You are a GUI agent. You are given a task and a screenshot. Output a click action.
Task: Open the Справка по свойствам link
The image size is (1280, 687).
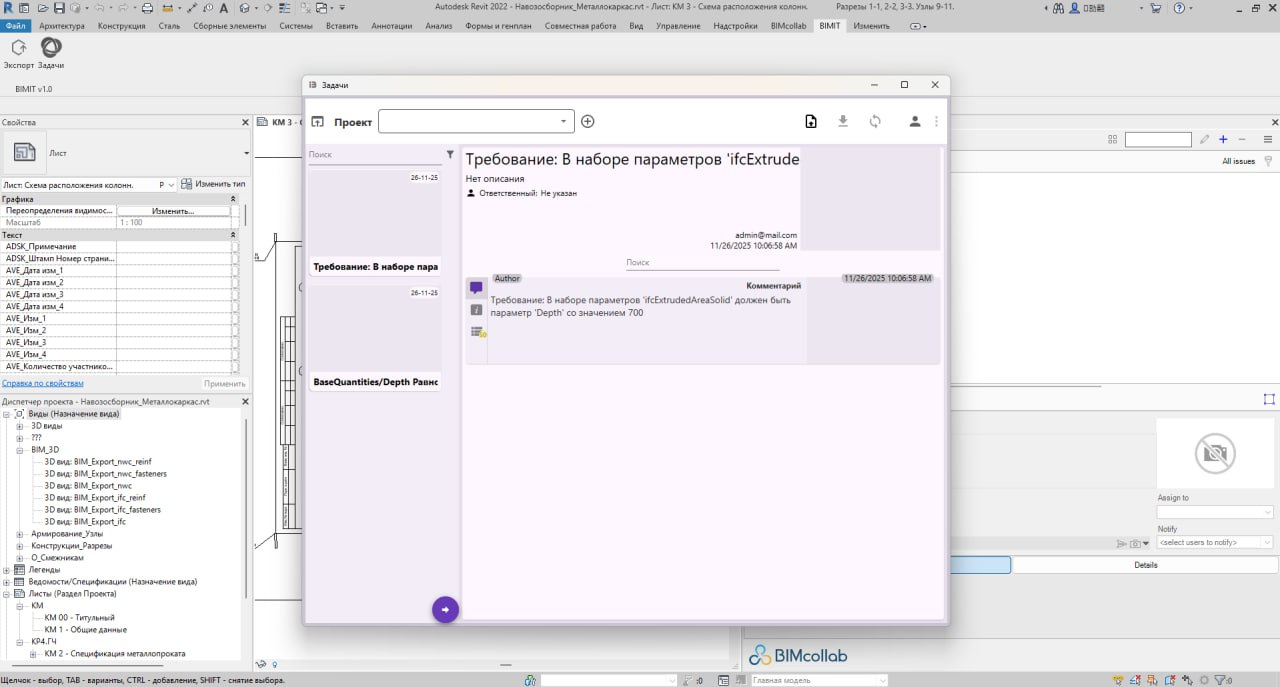coord(42,383)
